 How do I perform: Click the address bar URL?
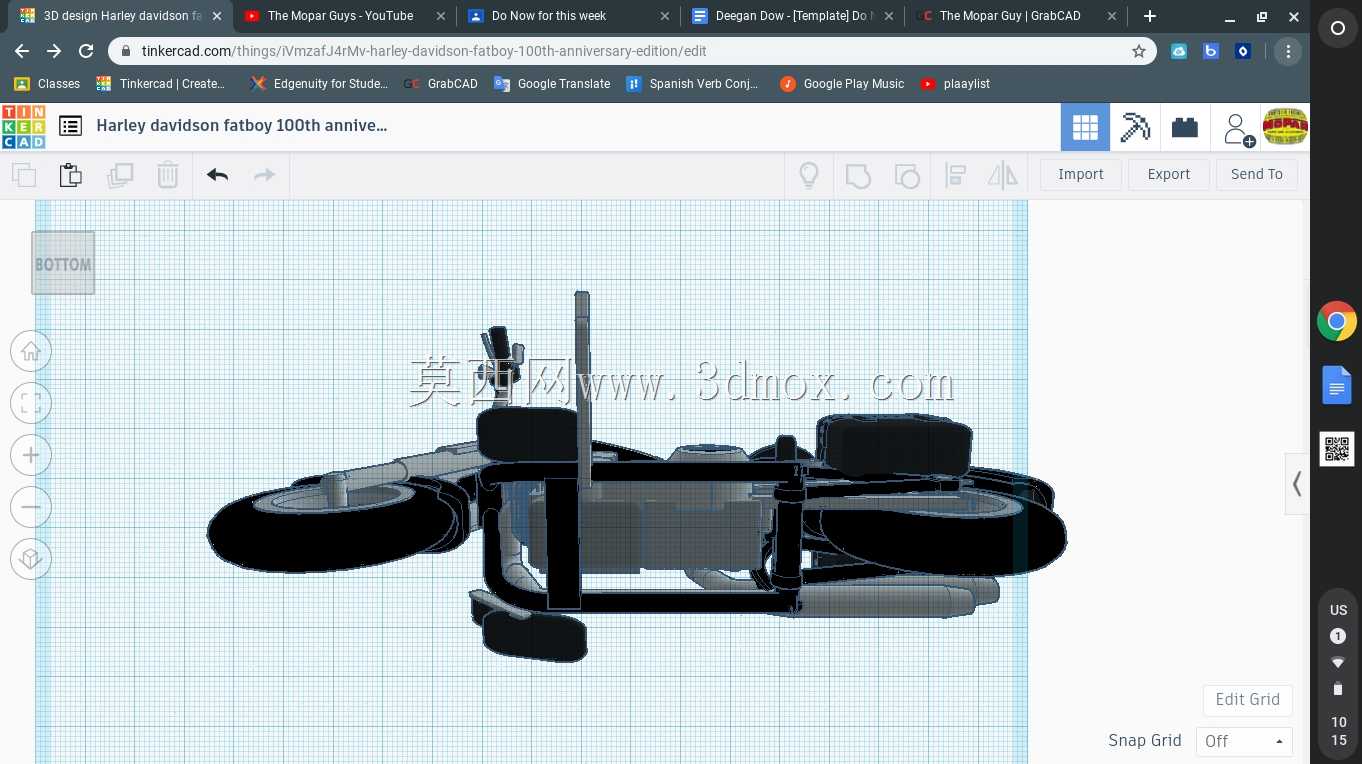pyautogui.click(x=424, y=51)
